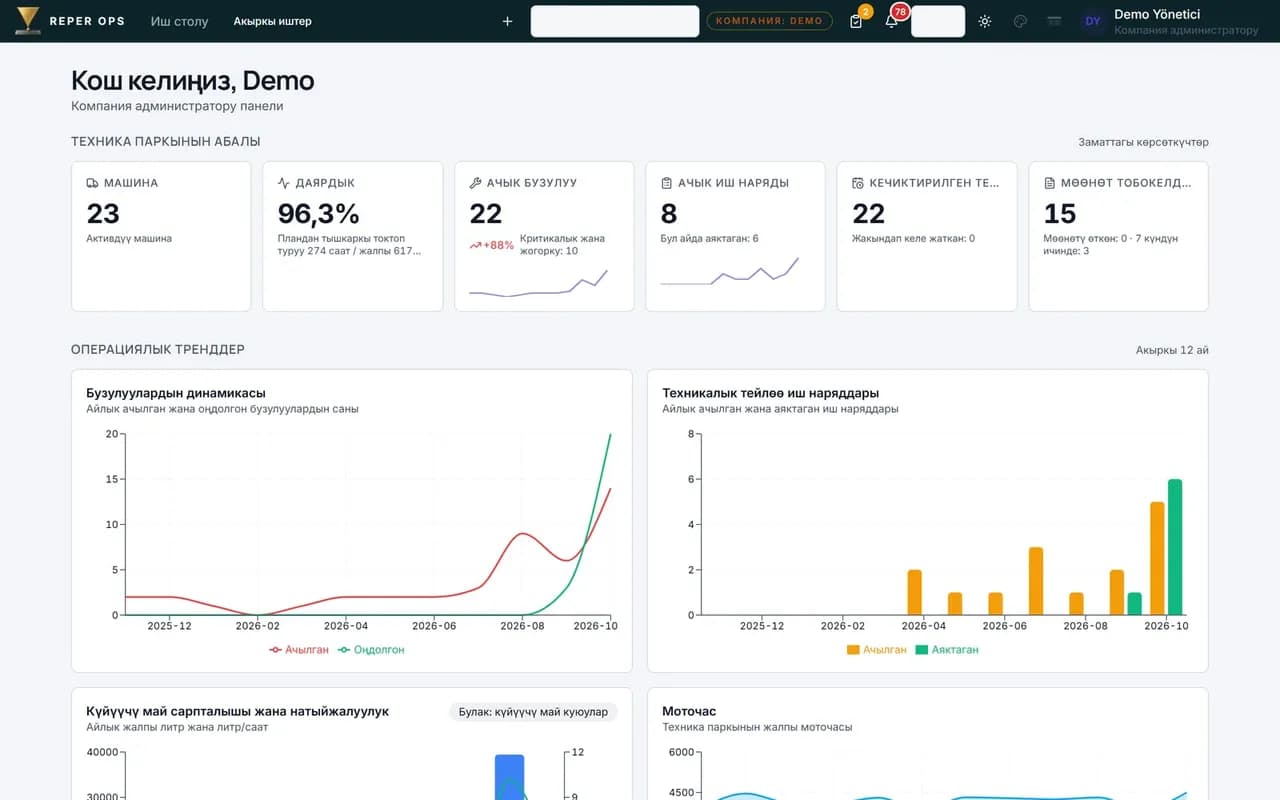Screen dimensions: 1280x800
Task: Click the Кош келиңиз, Demo heading
Action: (193, 81)
